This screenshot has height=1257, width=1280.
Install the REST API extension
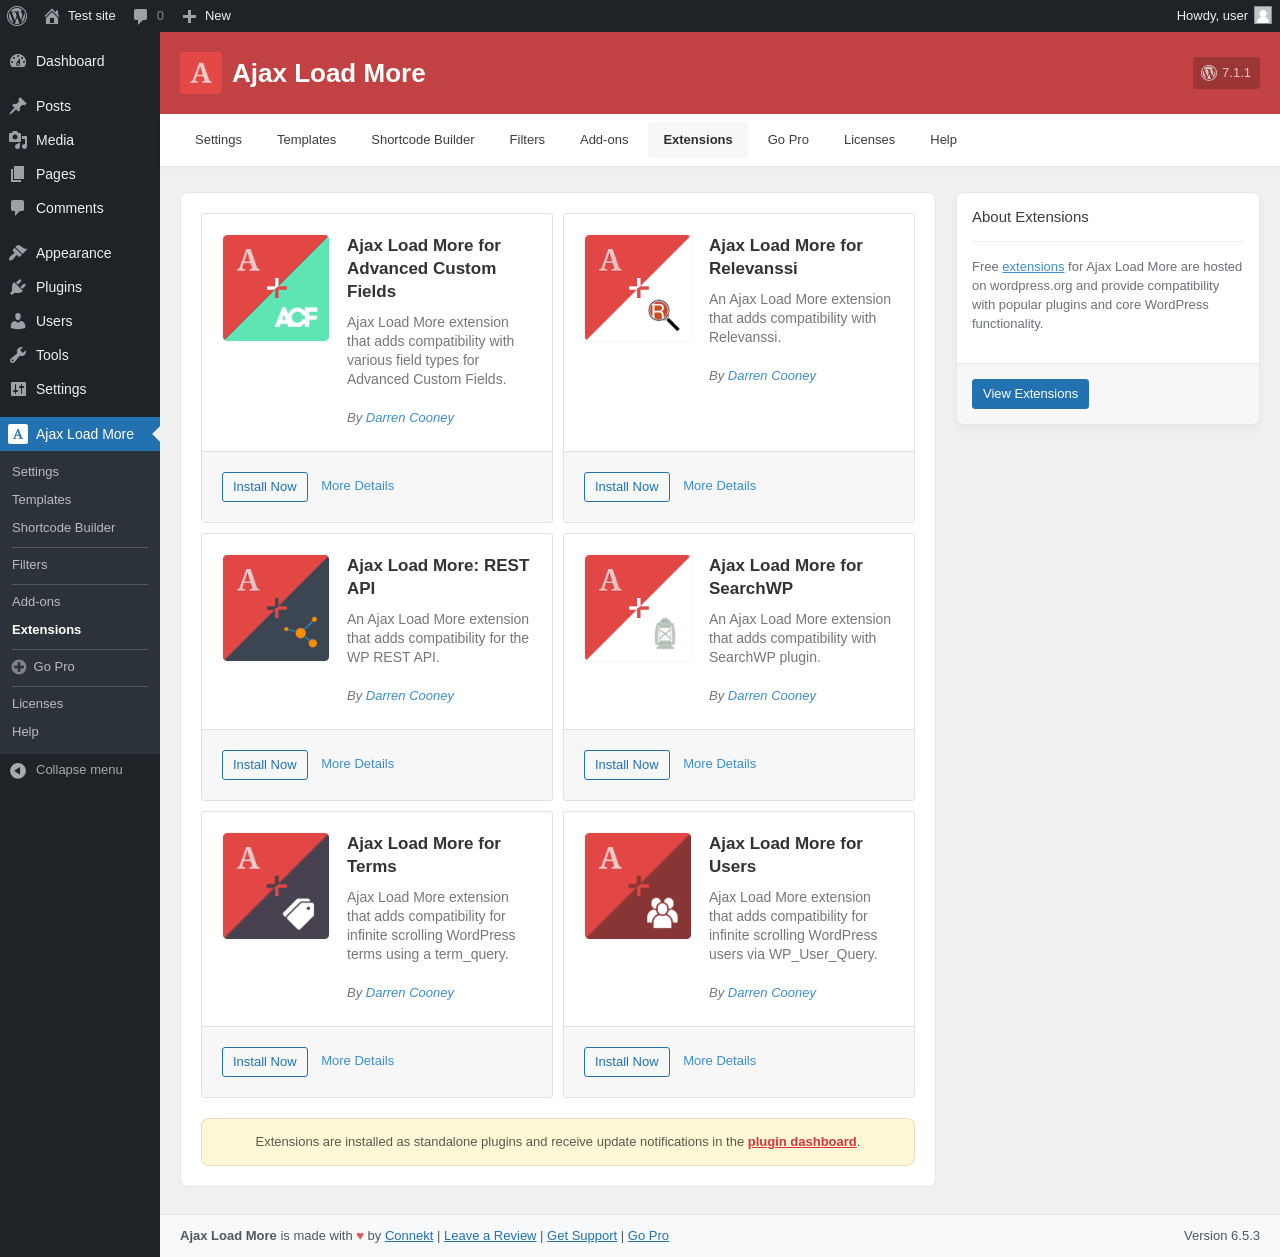[265, 765]
